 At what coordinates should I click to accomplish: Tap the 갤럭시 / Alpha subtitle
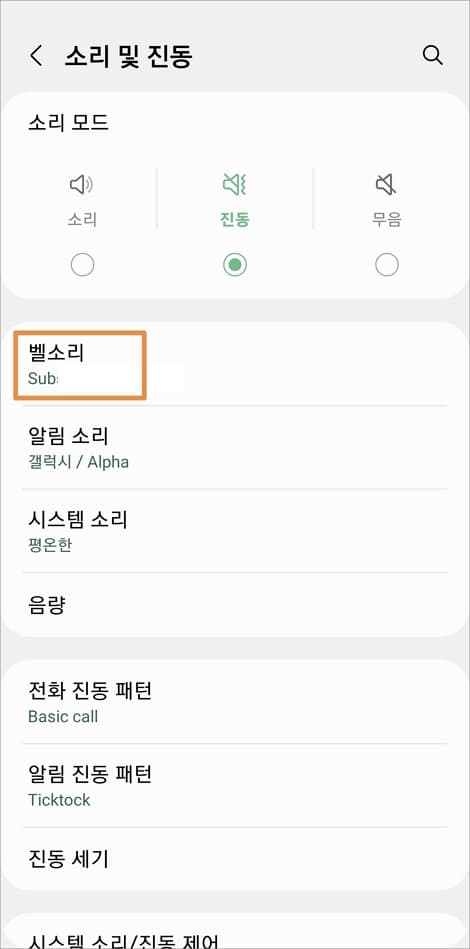pyautogui.click(x=78, y=462)
